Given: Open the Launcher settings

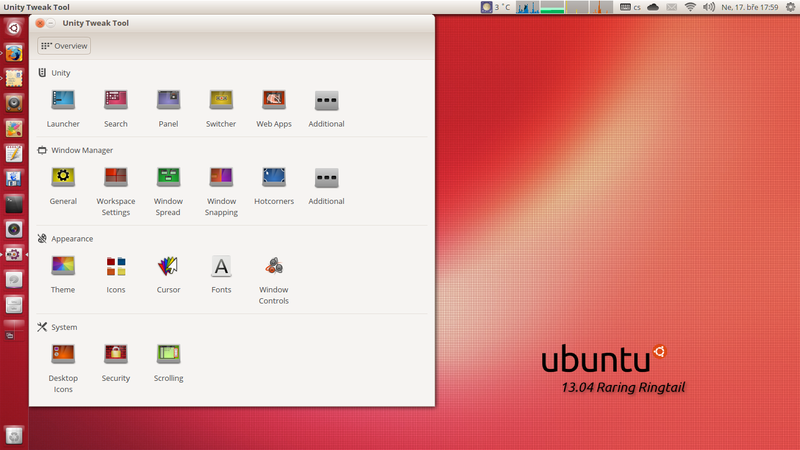Looking at the screenshot, I should tap(63, 108).
